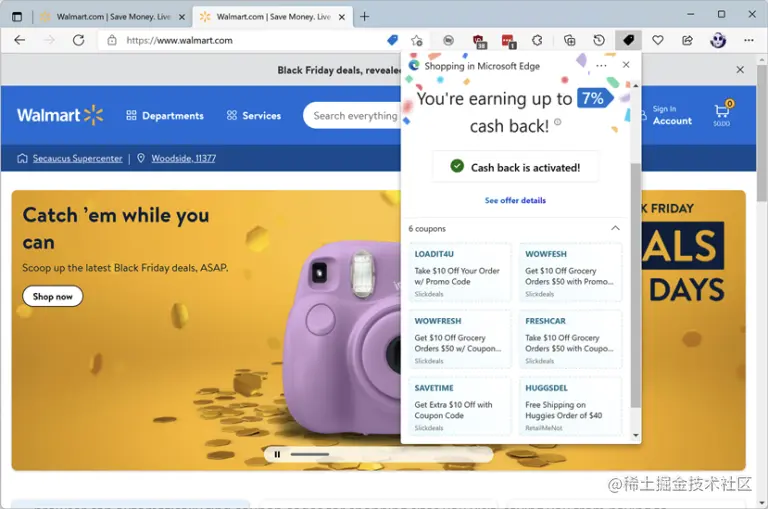The image size is (768, 509).
Task: Close the second Walmart.com tab
Action: [x=342, y=17]
